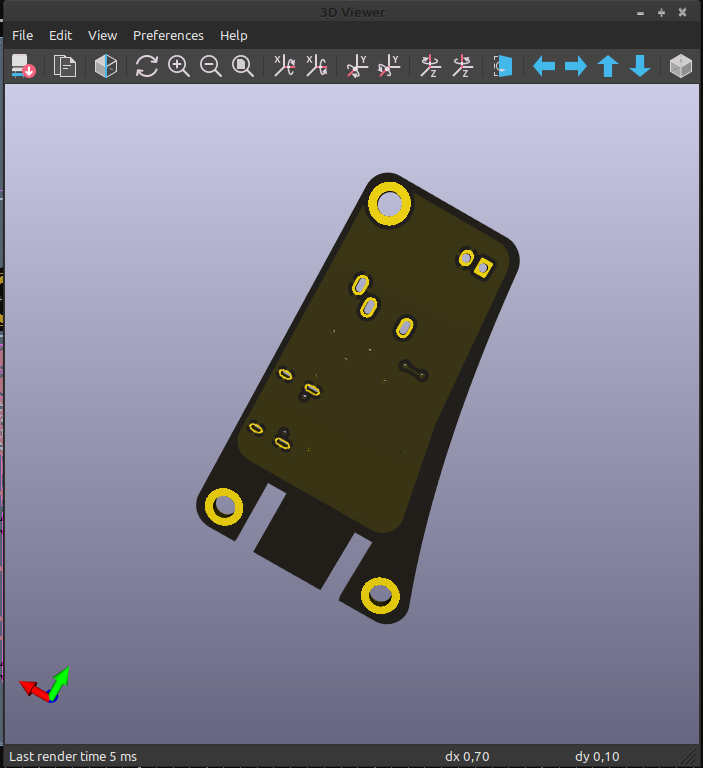Rotate X counterclockwise icon
The height and width of the screenshot is (768, 703).
pyautogui.click(x=316, y=66)
